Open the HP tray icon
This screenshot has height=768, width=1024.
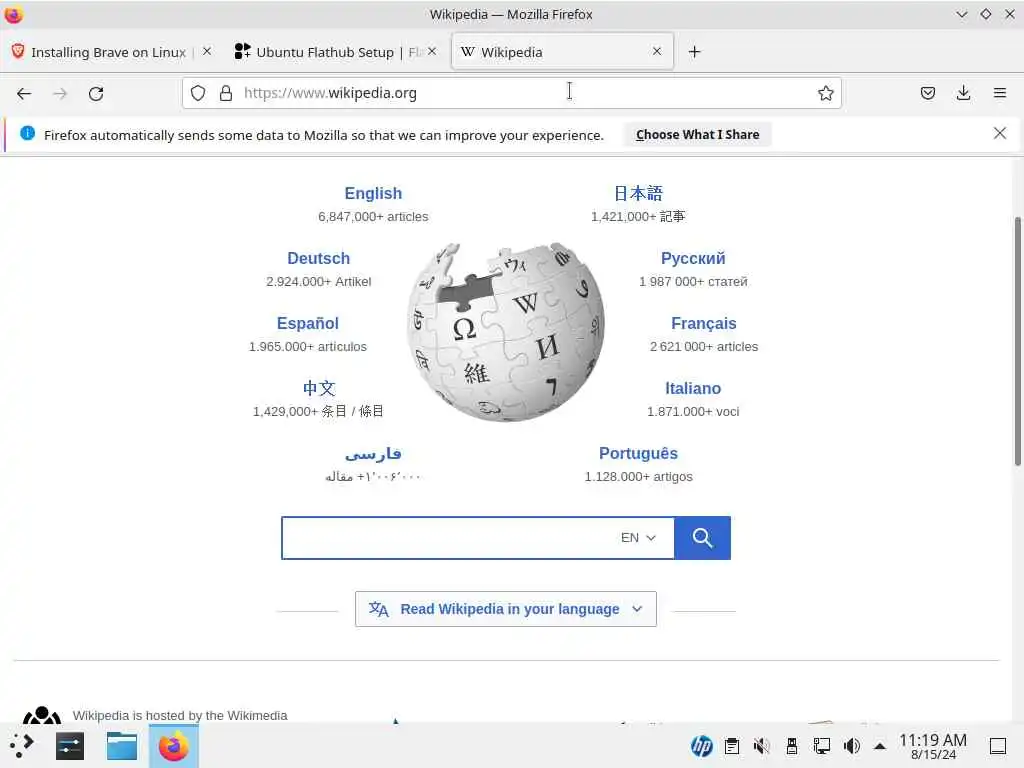tap(701, 746)
